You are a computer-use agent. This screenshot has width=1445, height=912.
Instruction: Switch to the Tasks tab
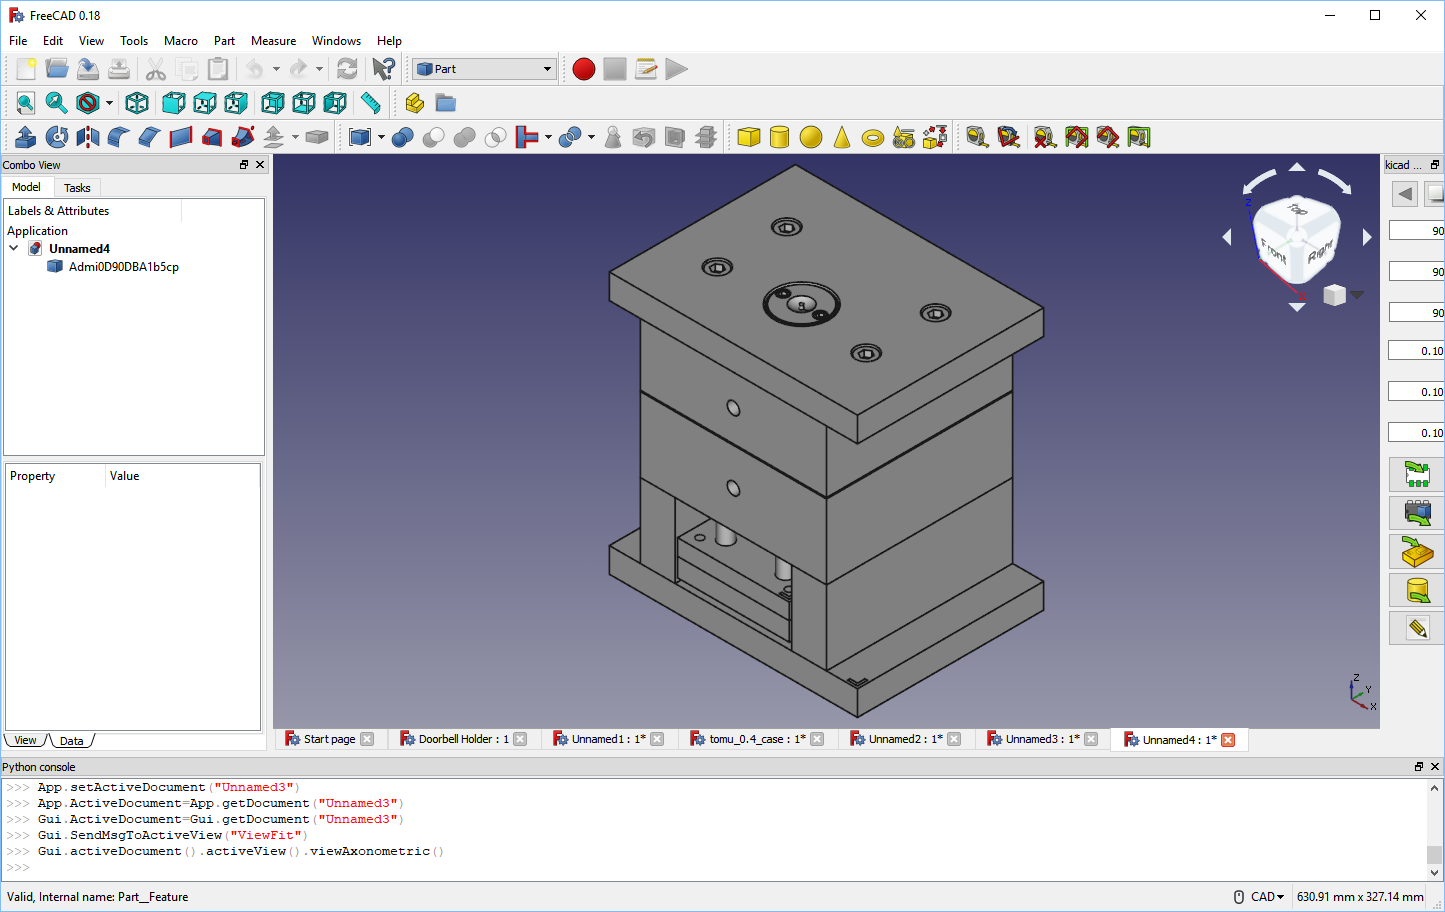point(77,188)
